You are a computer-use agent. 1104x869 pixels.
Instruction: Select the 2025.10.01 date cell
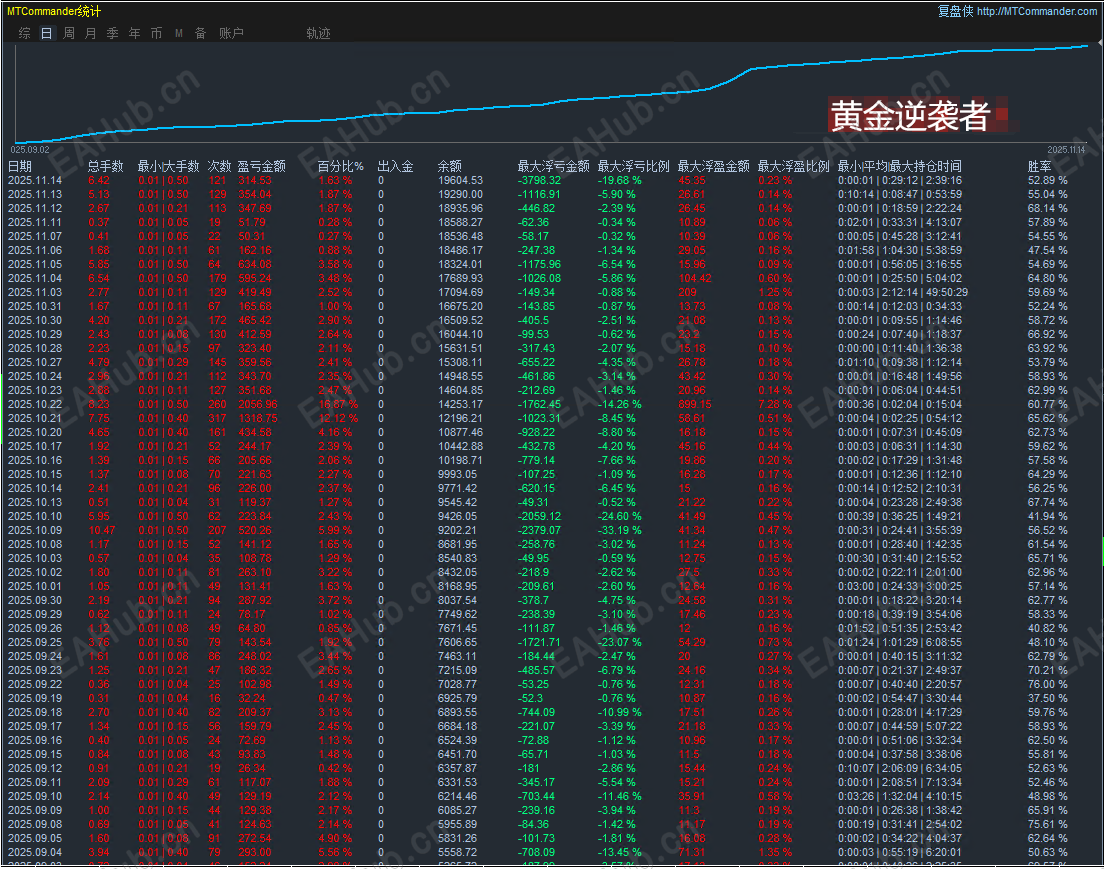coord(35,587)
